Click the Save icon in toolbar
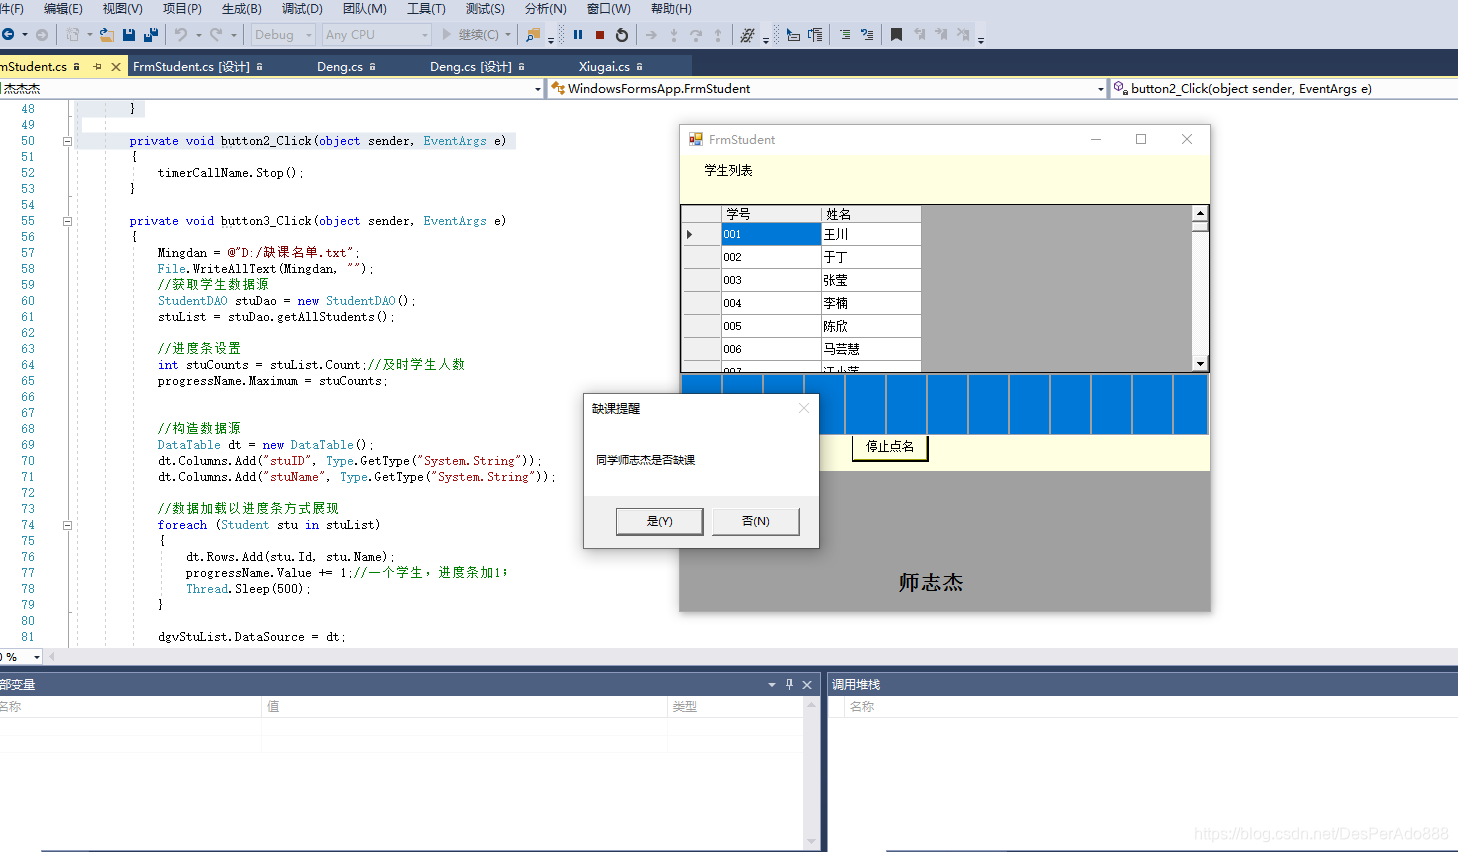Viewport: 1458px width, 852px height. click(129, 35)
